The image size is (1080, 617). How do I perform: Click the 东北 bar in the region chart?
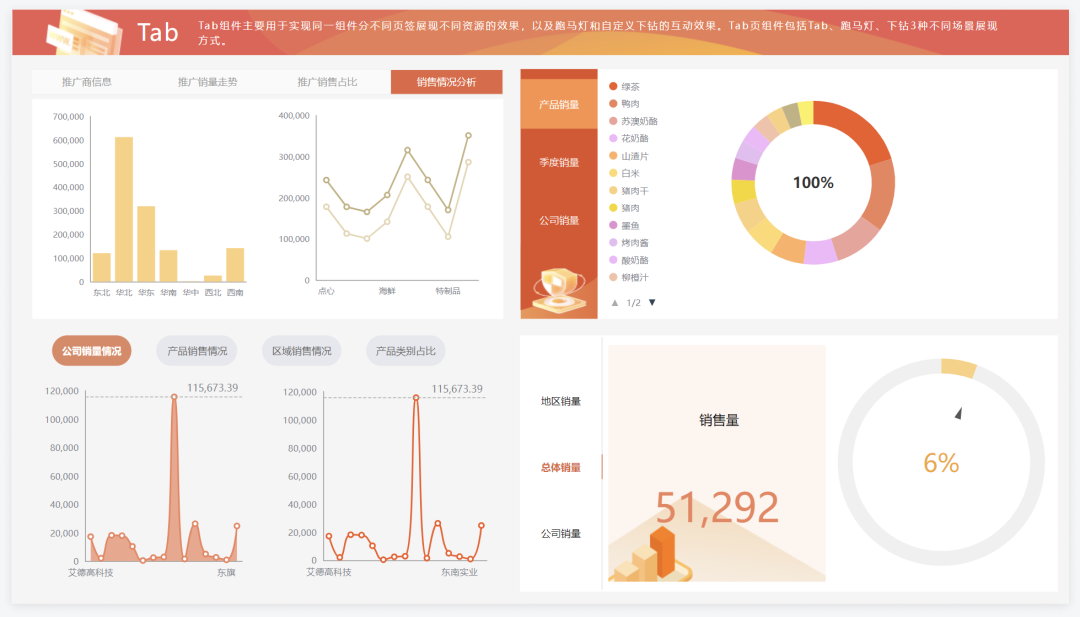[x=101, y=267]
